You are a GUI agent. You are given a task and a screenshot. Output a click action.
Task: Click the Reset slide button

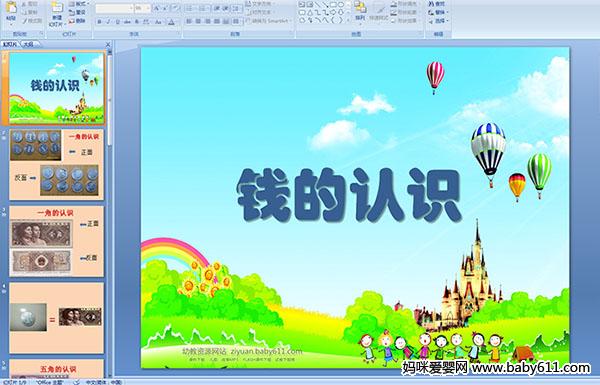coord(78,12)
